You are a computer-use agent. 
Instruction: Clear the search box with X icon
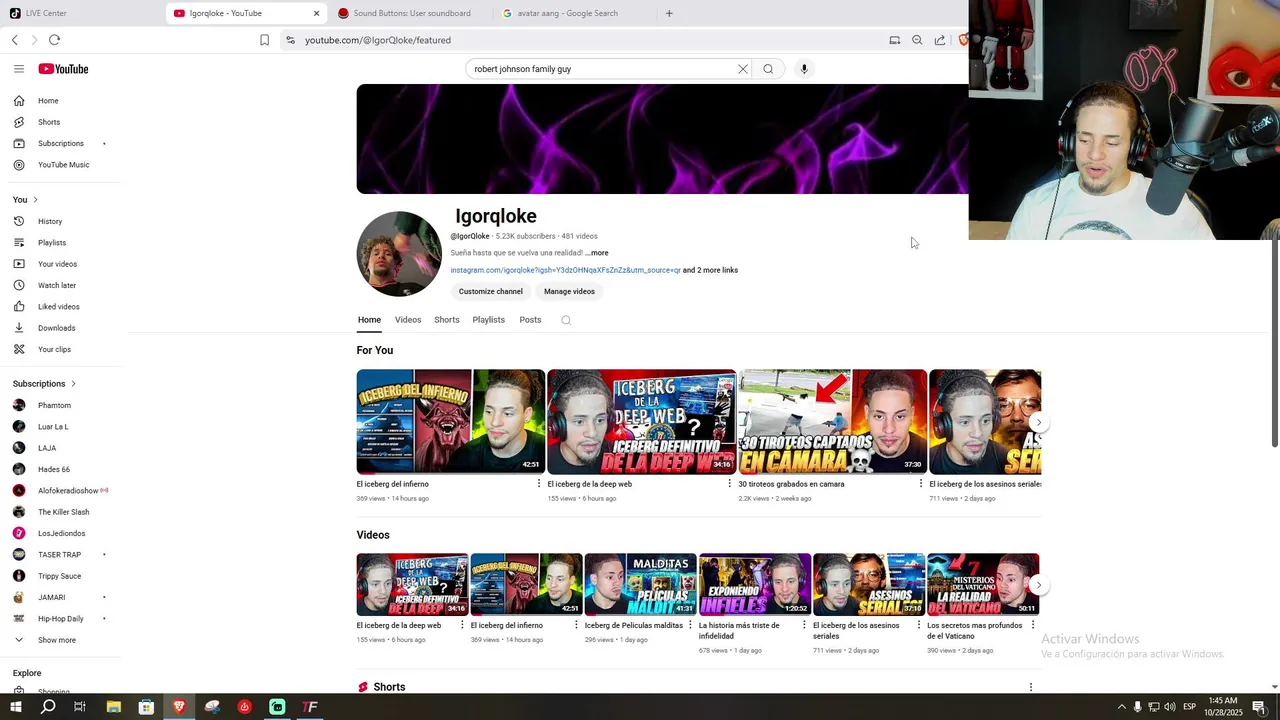click(743, 69)
